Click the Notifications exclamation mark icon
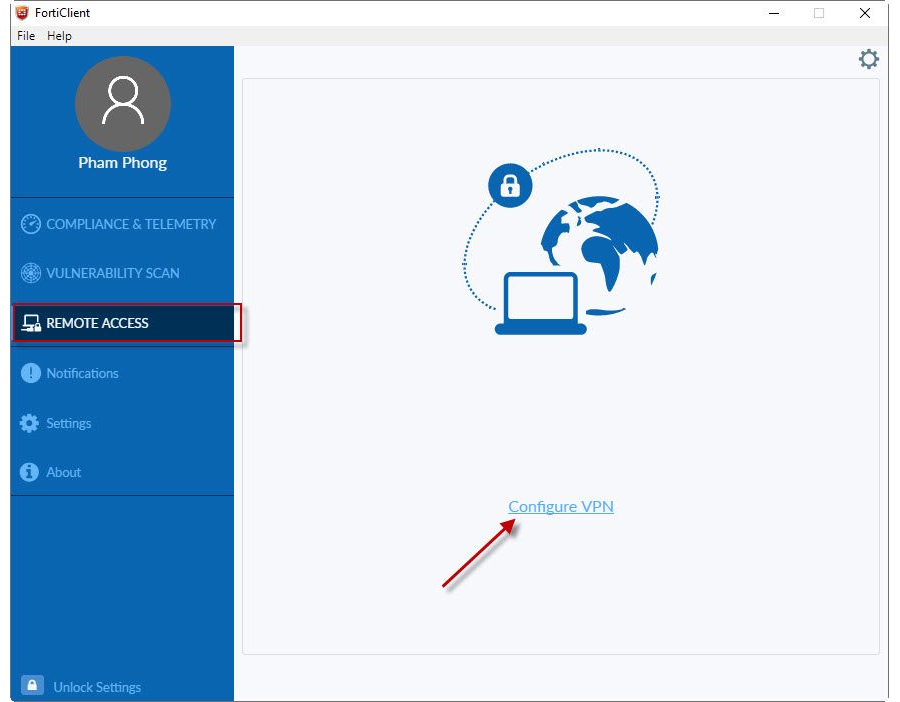This screenshot has height=702, width=900. tap(31, 373)
